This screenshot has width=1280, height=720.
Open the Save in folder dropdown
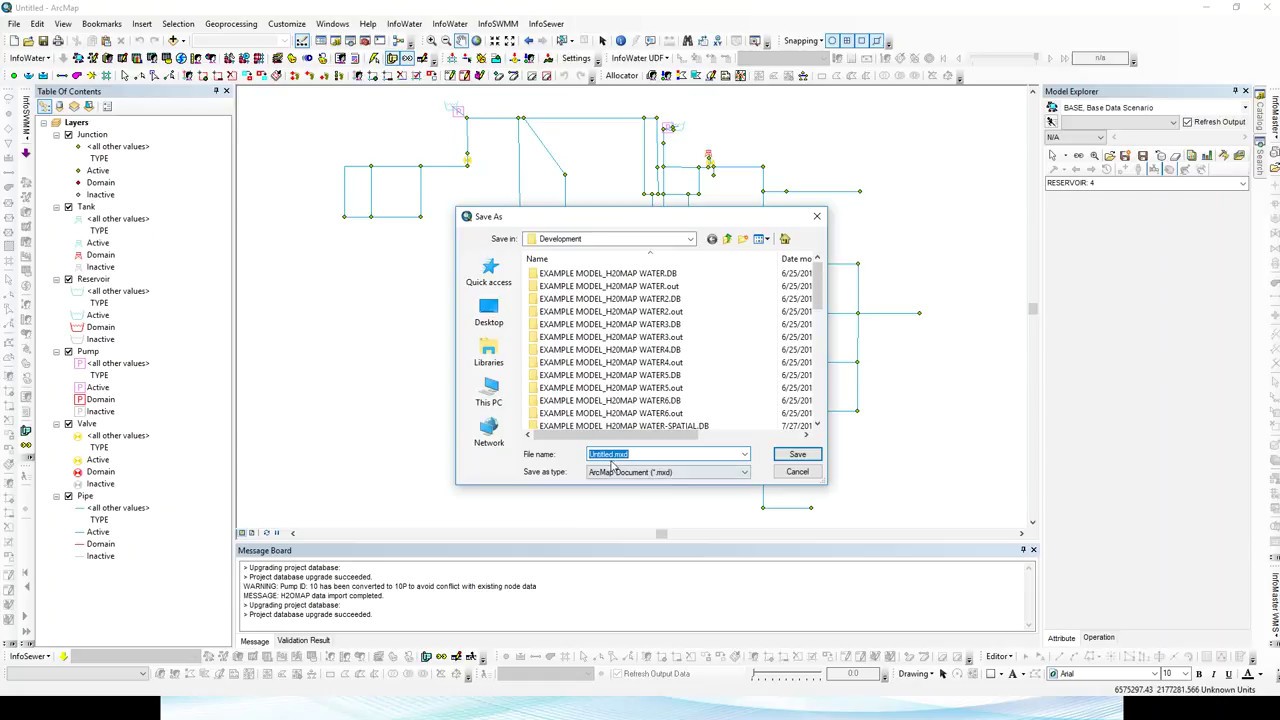690,239
